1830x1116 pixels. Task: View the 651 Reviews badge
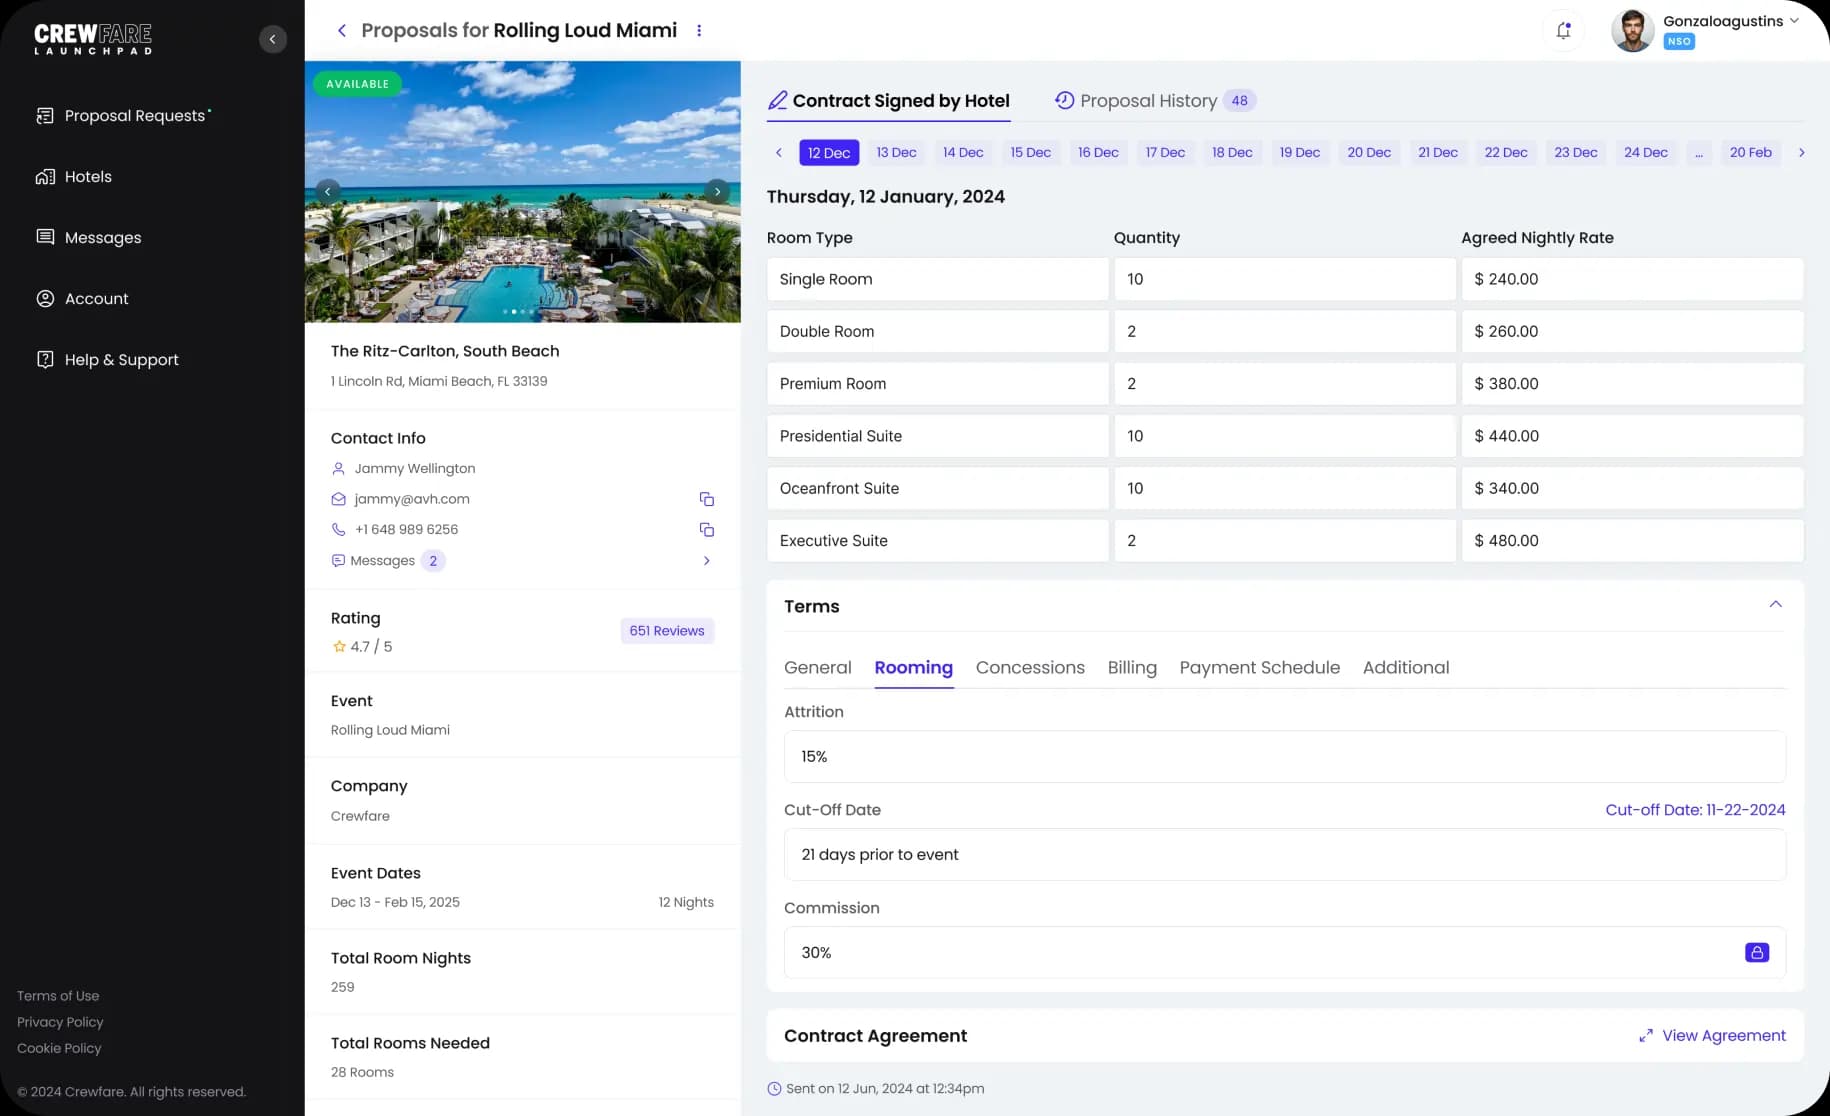tap(667, 631)
